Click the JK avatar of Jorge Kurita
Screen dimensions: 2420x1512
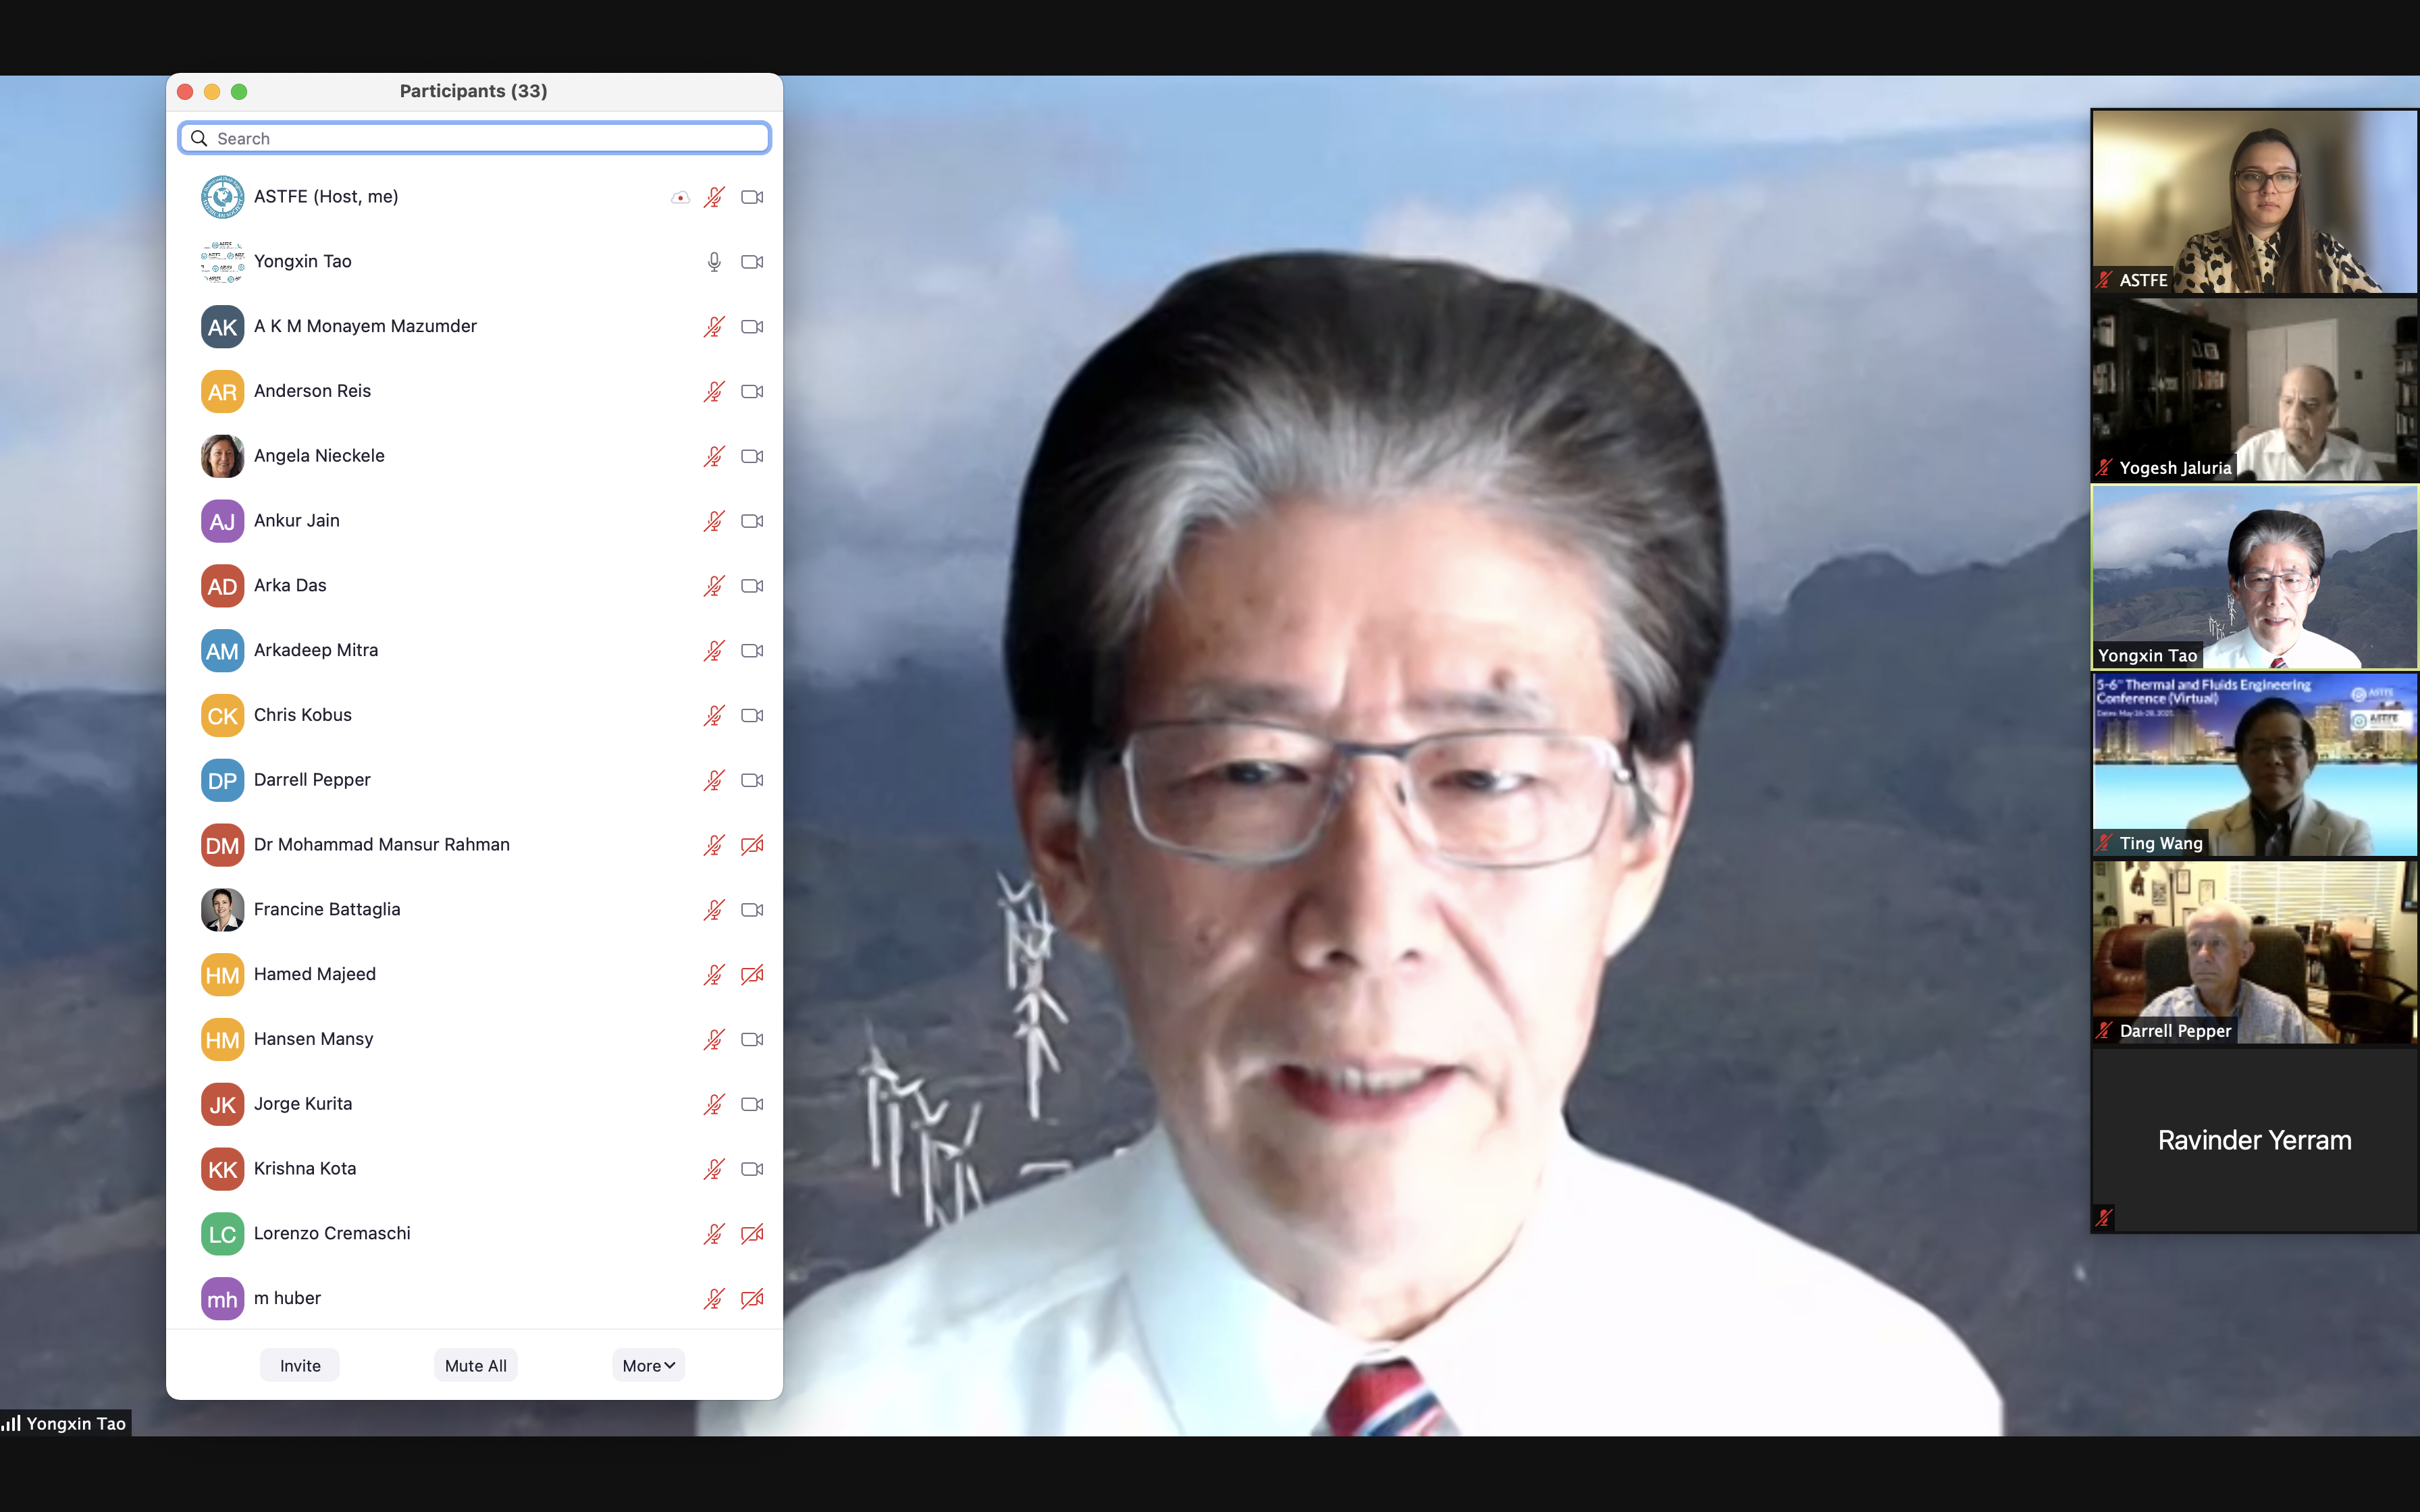[222, 1104]
